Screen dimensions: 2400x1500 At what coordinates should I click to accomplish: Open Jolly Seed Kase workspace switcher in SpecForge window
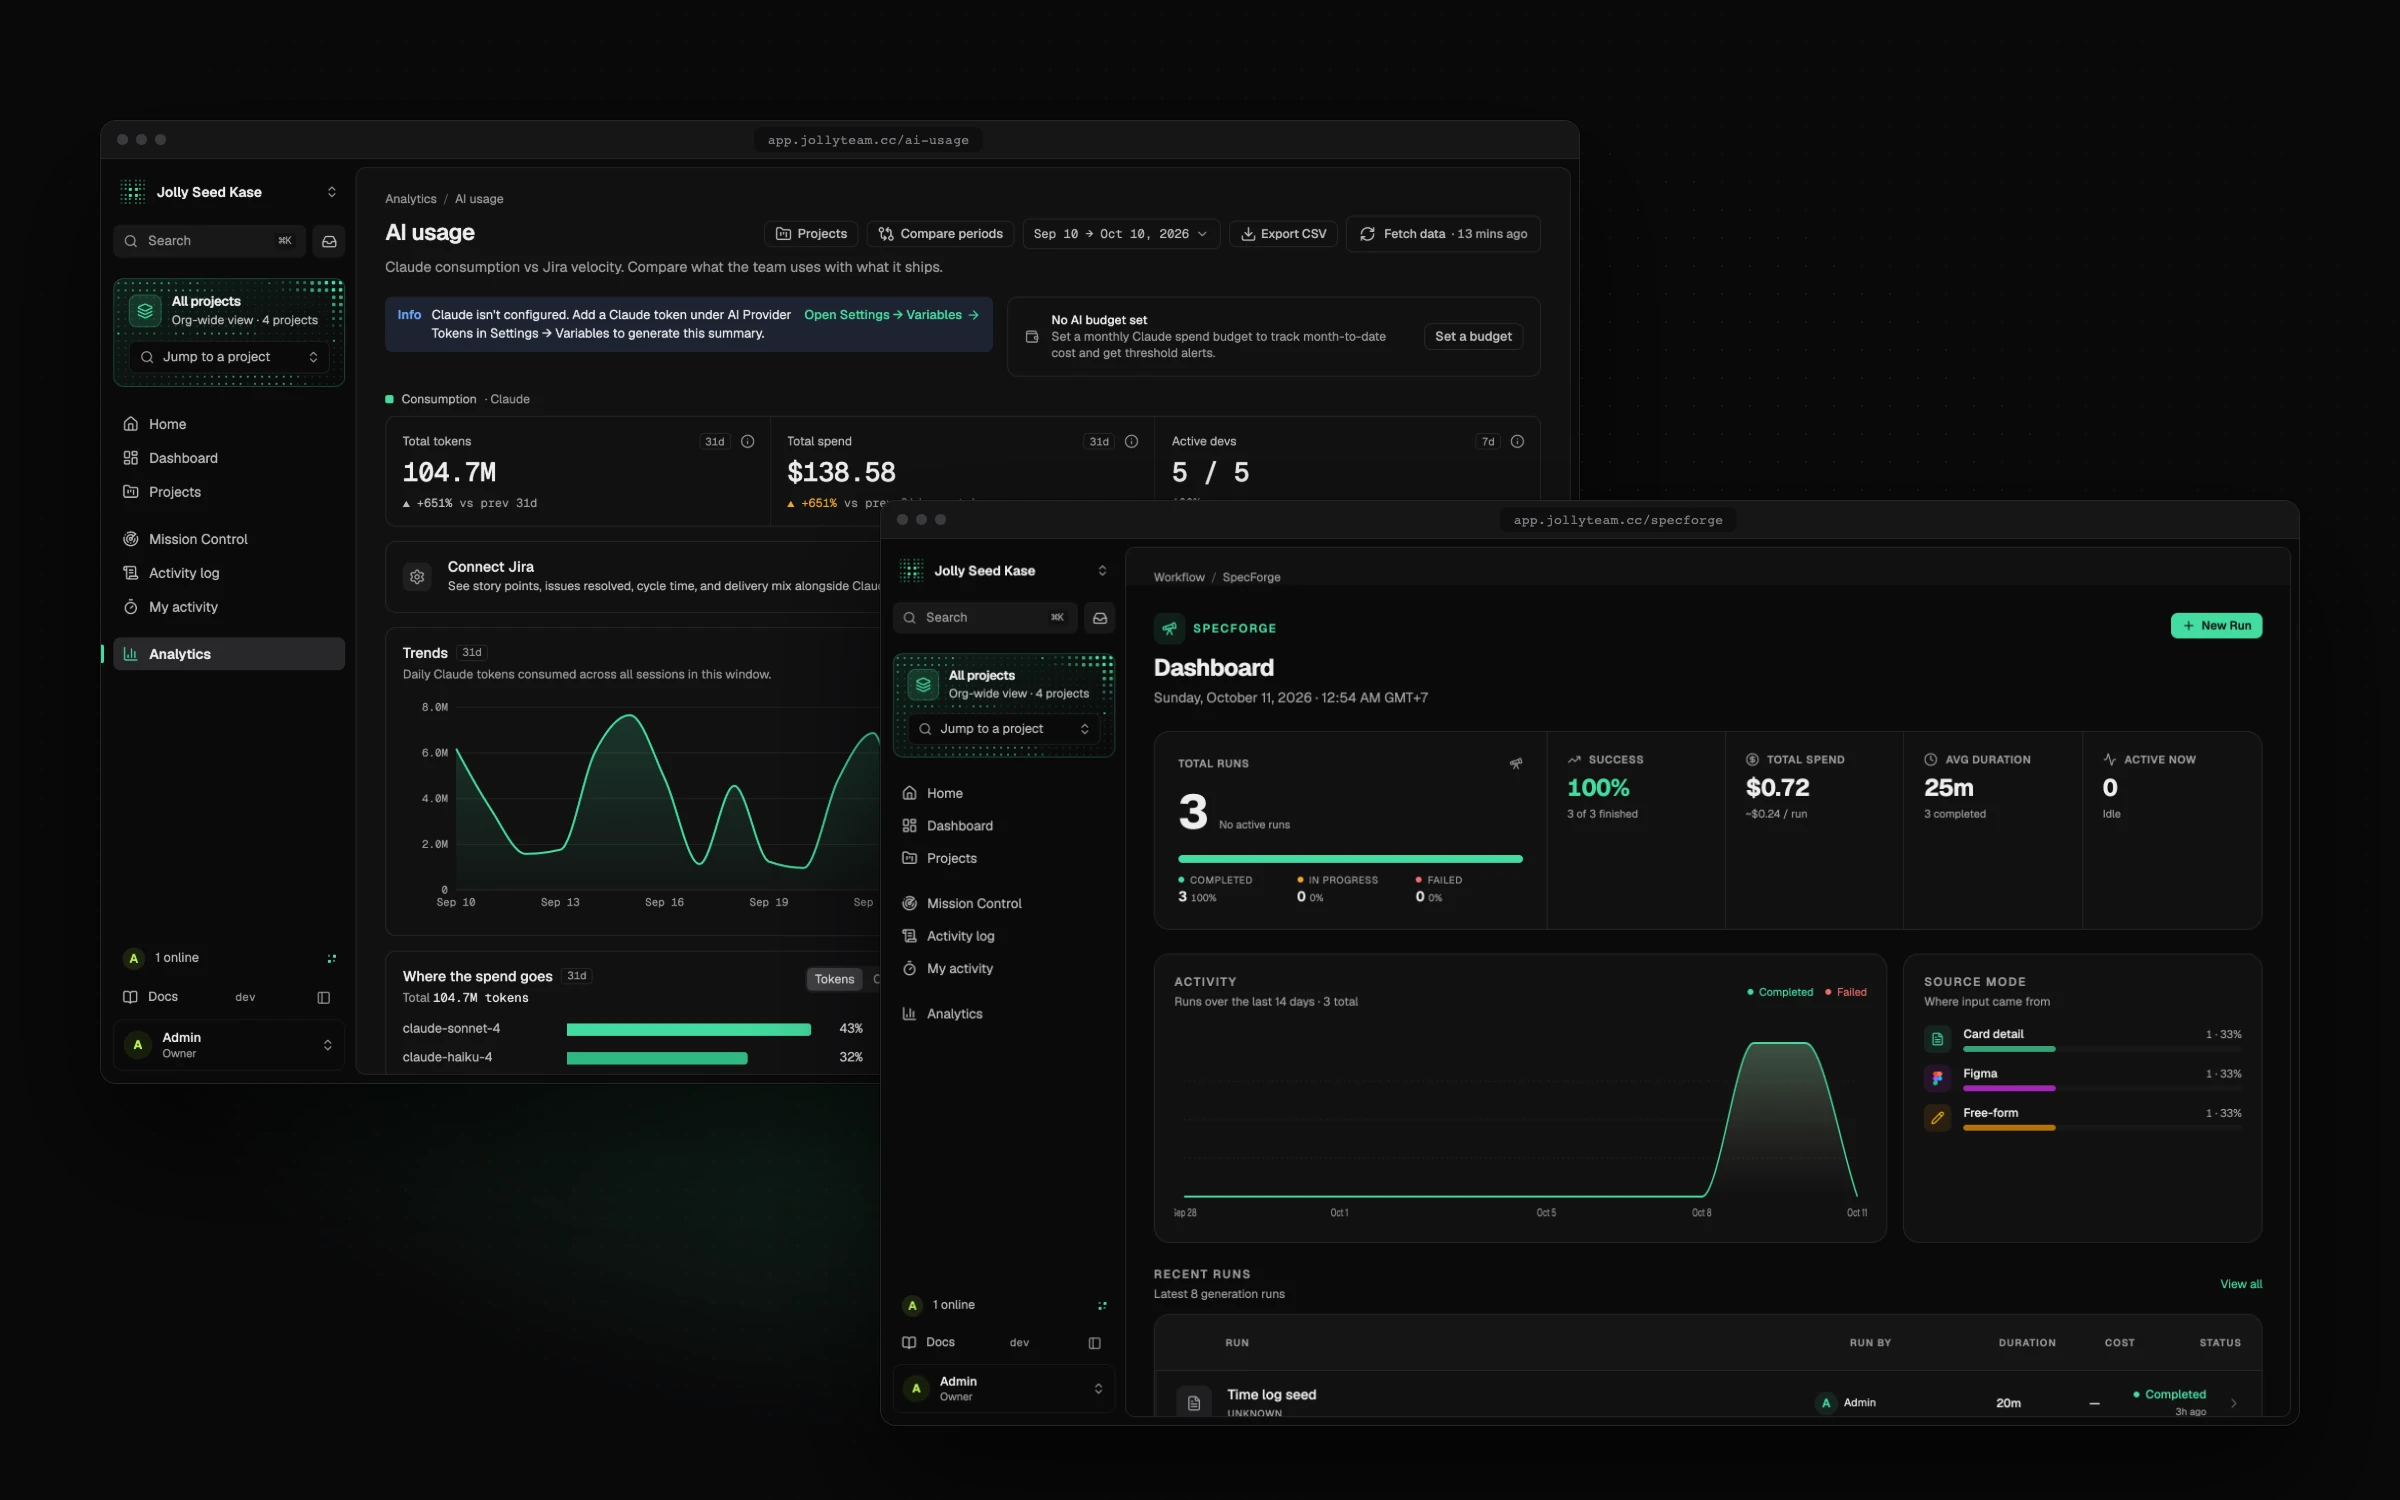point(1004,570)
